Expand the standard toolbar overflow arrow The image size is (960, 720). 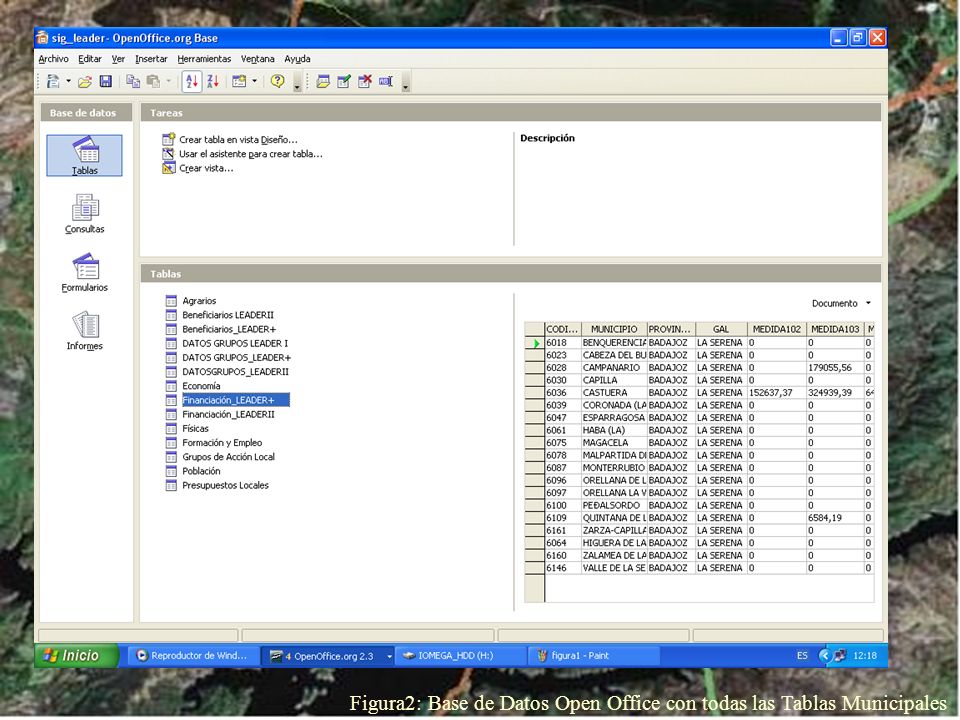pos(298,82)
